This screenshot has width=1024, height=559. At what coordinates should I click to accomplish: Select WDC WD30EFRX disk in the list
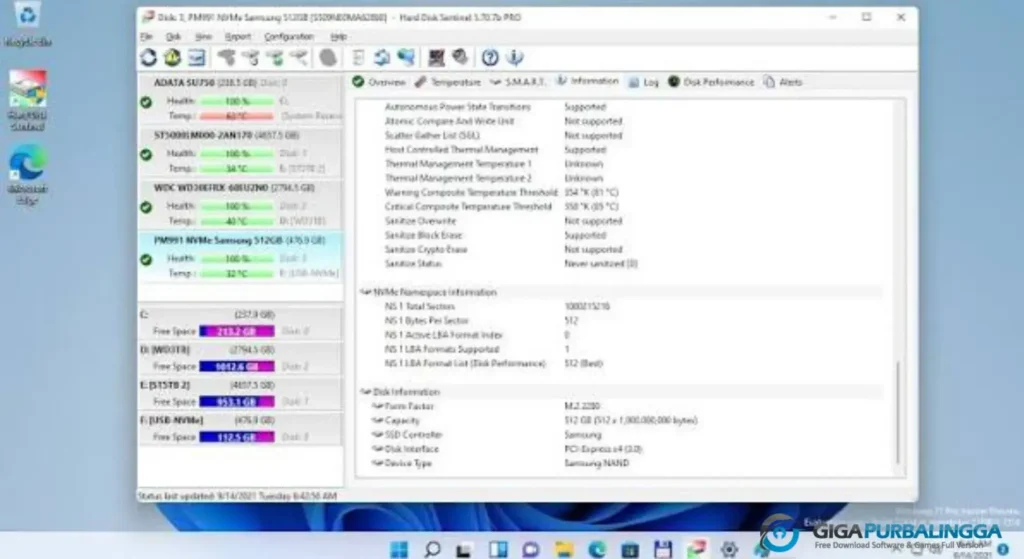[x=240, y=204]
